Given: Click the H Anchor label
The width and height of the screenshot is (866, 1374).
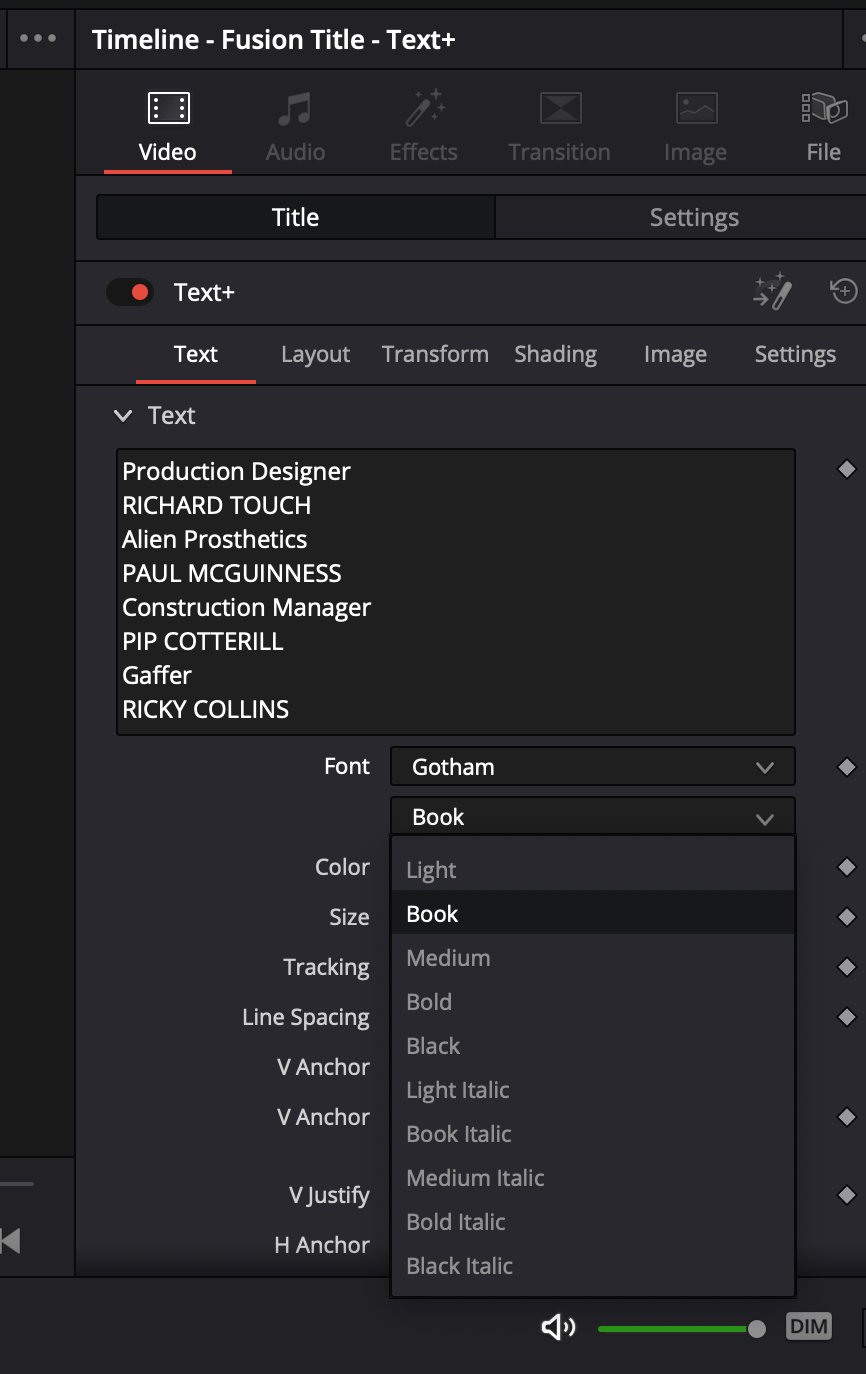Looking at the screenshot, I should (x=322, y=1245).
